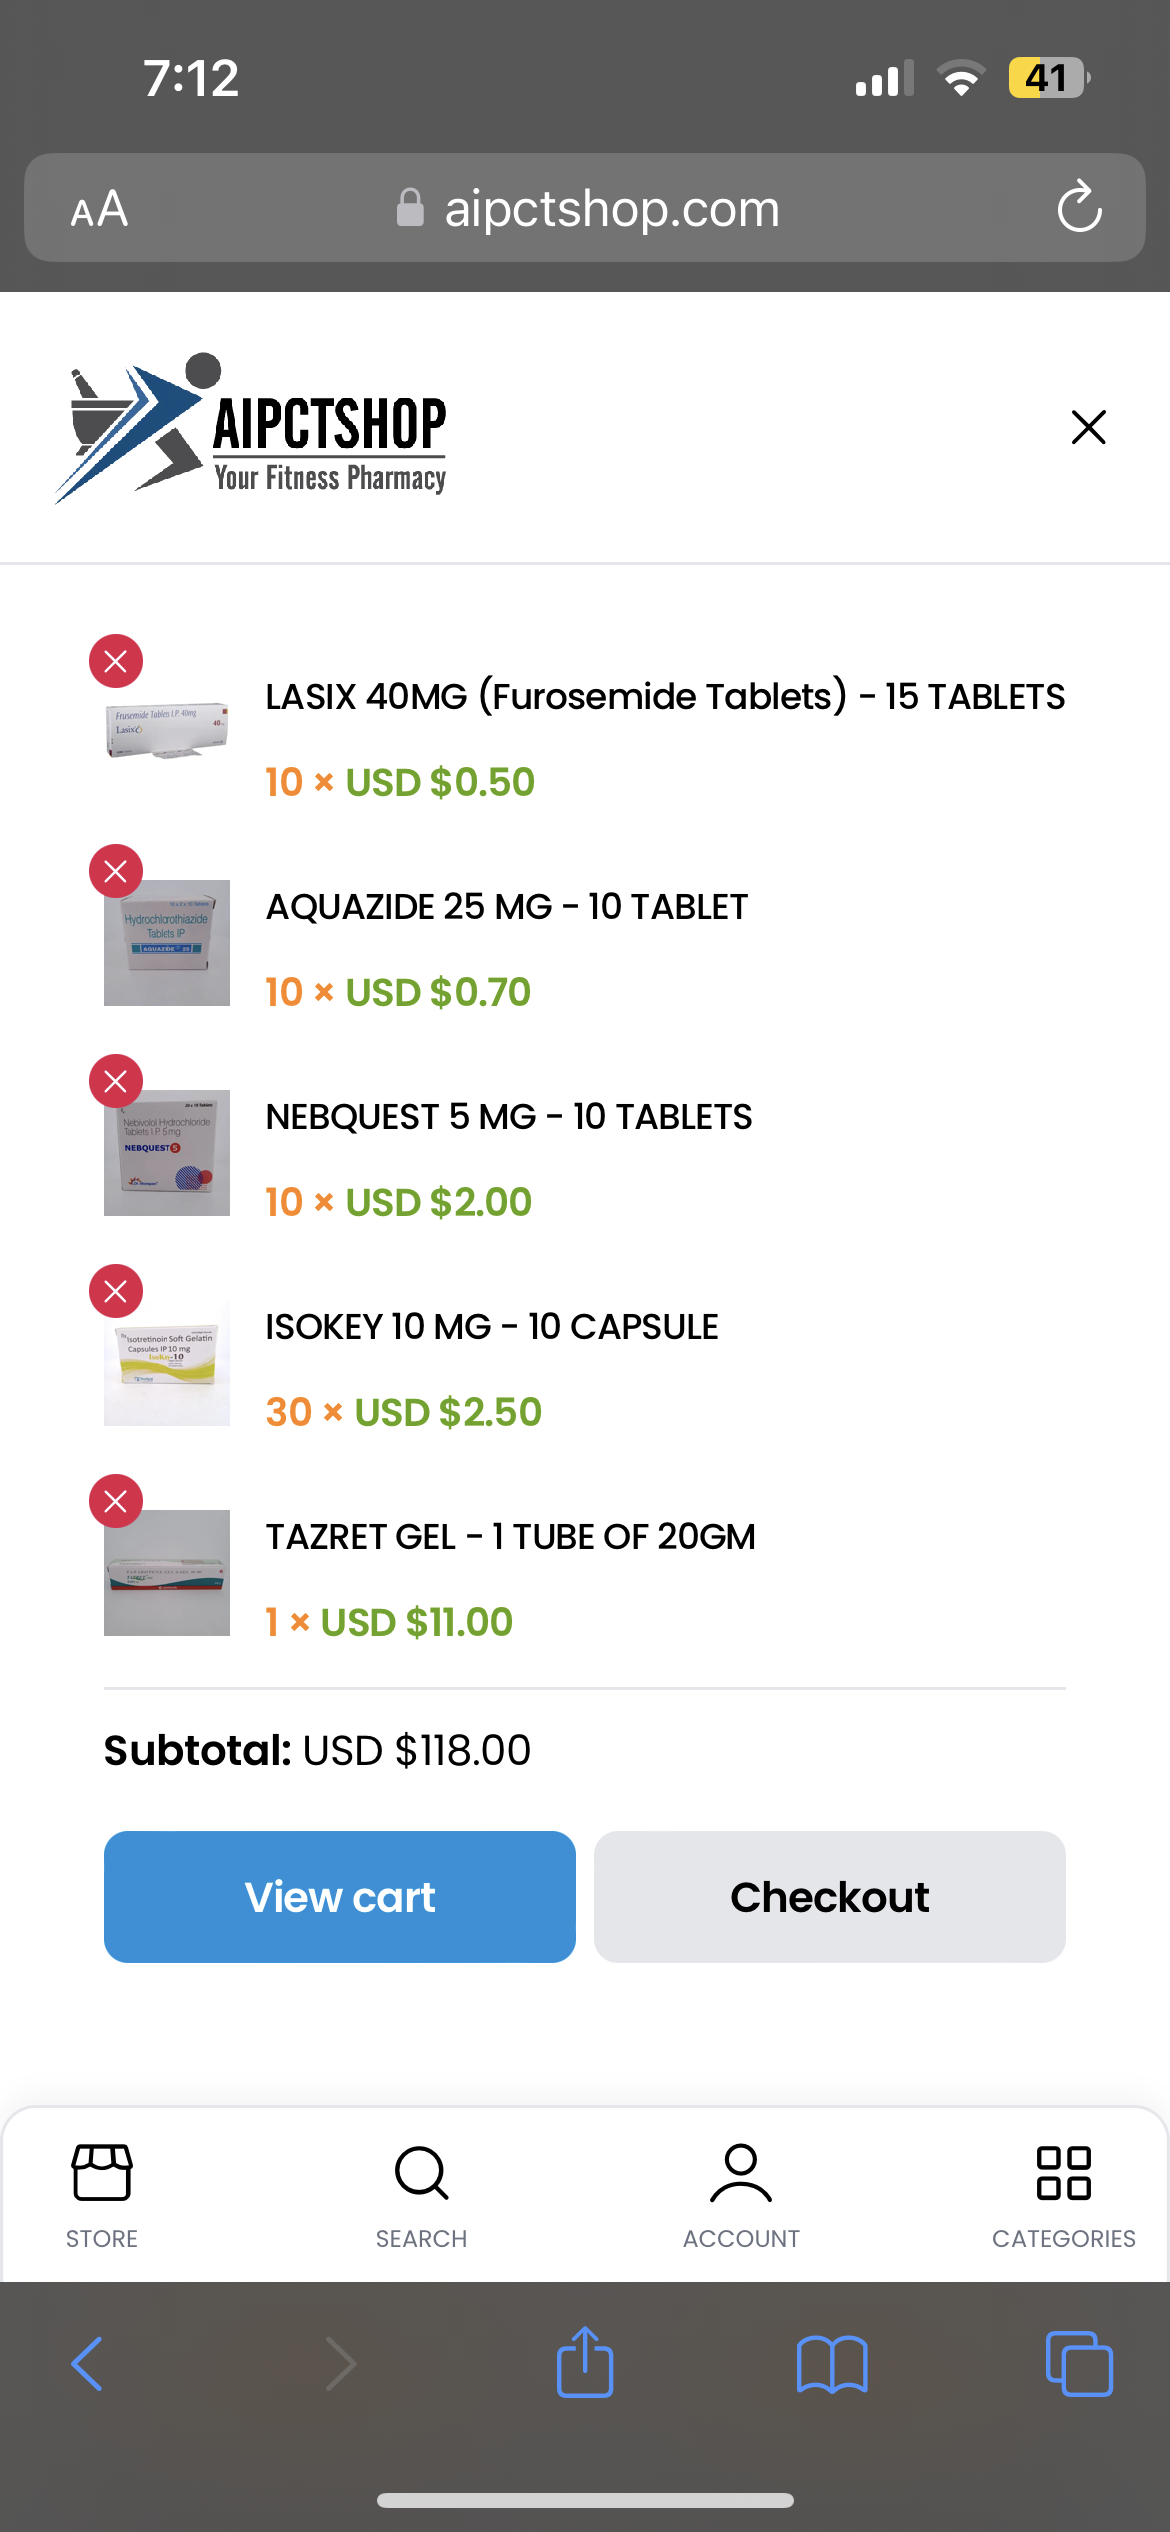Remove Lasix 40mg from the cart
The height and width of the screenshot is (2532, 1170).
[x=116, y=661]
